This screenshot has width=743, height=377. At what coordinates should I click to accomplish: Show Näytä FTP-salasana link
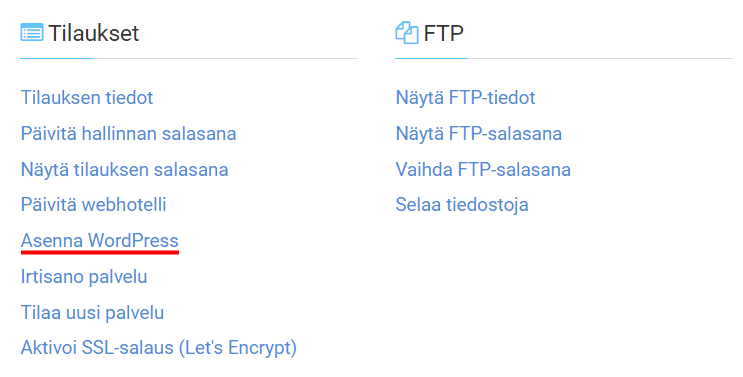tap(479, 134)
